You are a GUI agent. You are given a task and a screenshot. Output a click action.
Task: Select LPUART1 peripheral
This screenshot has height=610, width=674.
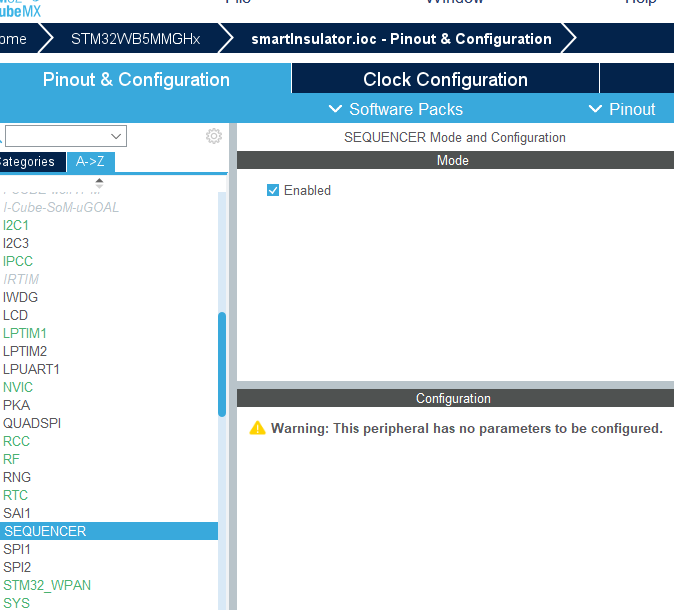(31, 370)
